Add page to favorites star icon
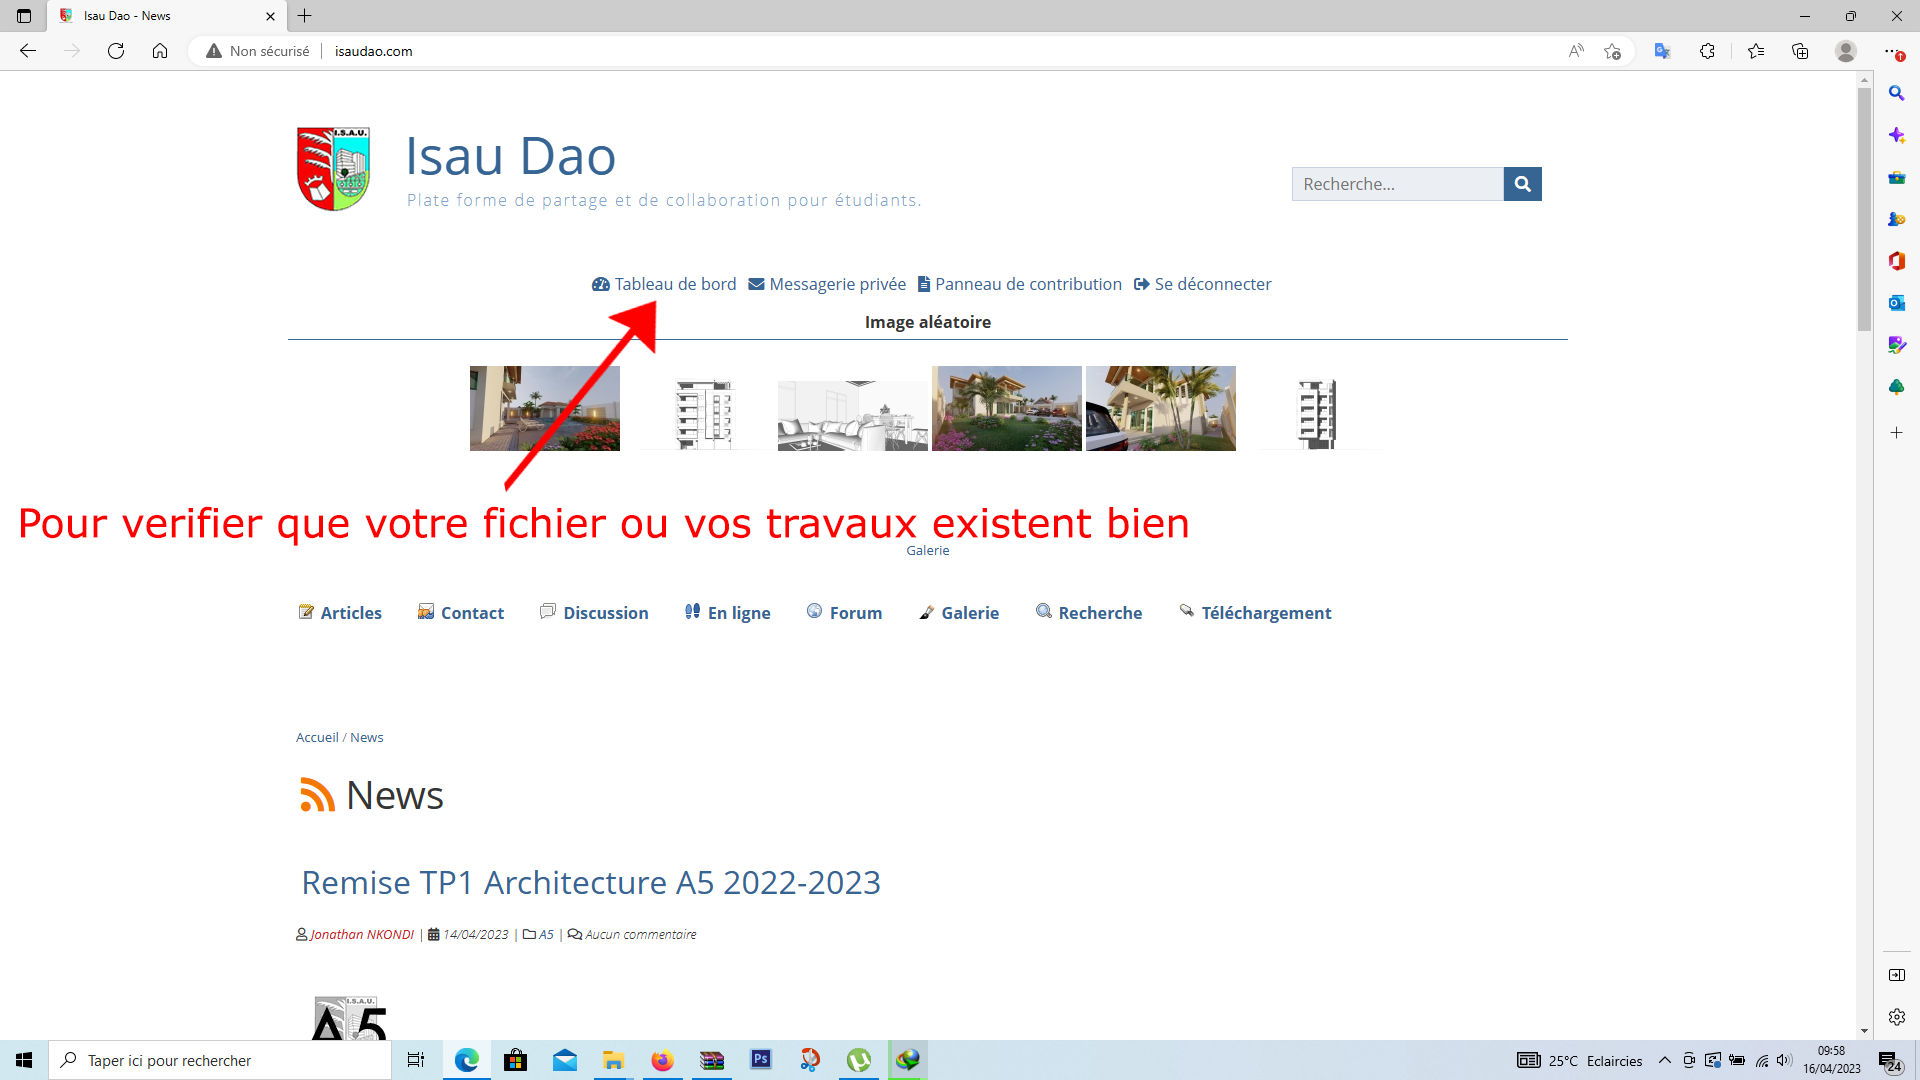 click(1612, 51)
